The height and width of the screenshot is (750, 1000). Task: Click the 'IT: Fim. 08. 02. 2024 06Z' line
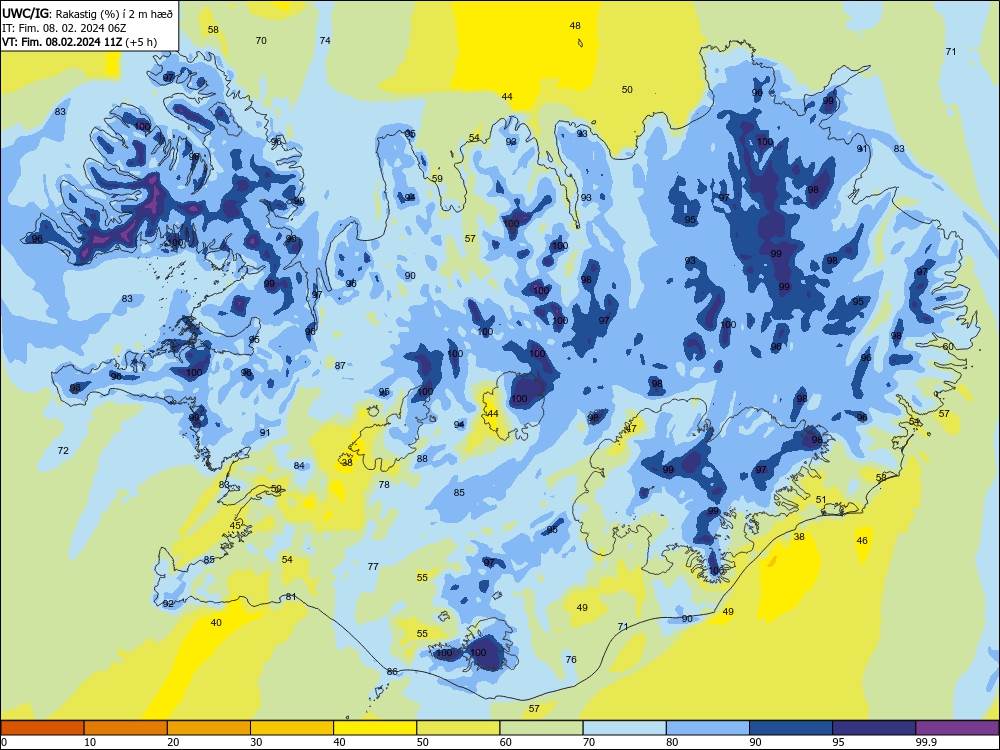[64, 28]
